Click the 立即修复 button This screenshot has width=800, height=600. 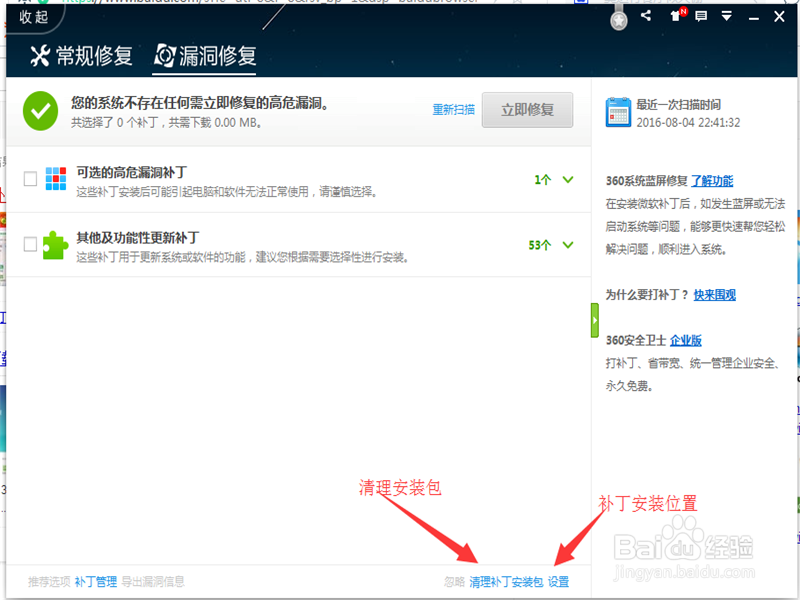point(527,110)
